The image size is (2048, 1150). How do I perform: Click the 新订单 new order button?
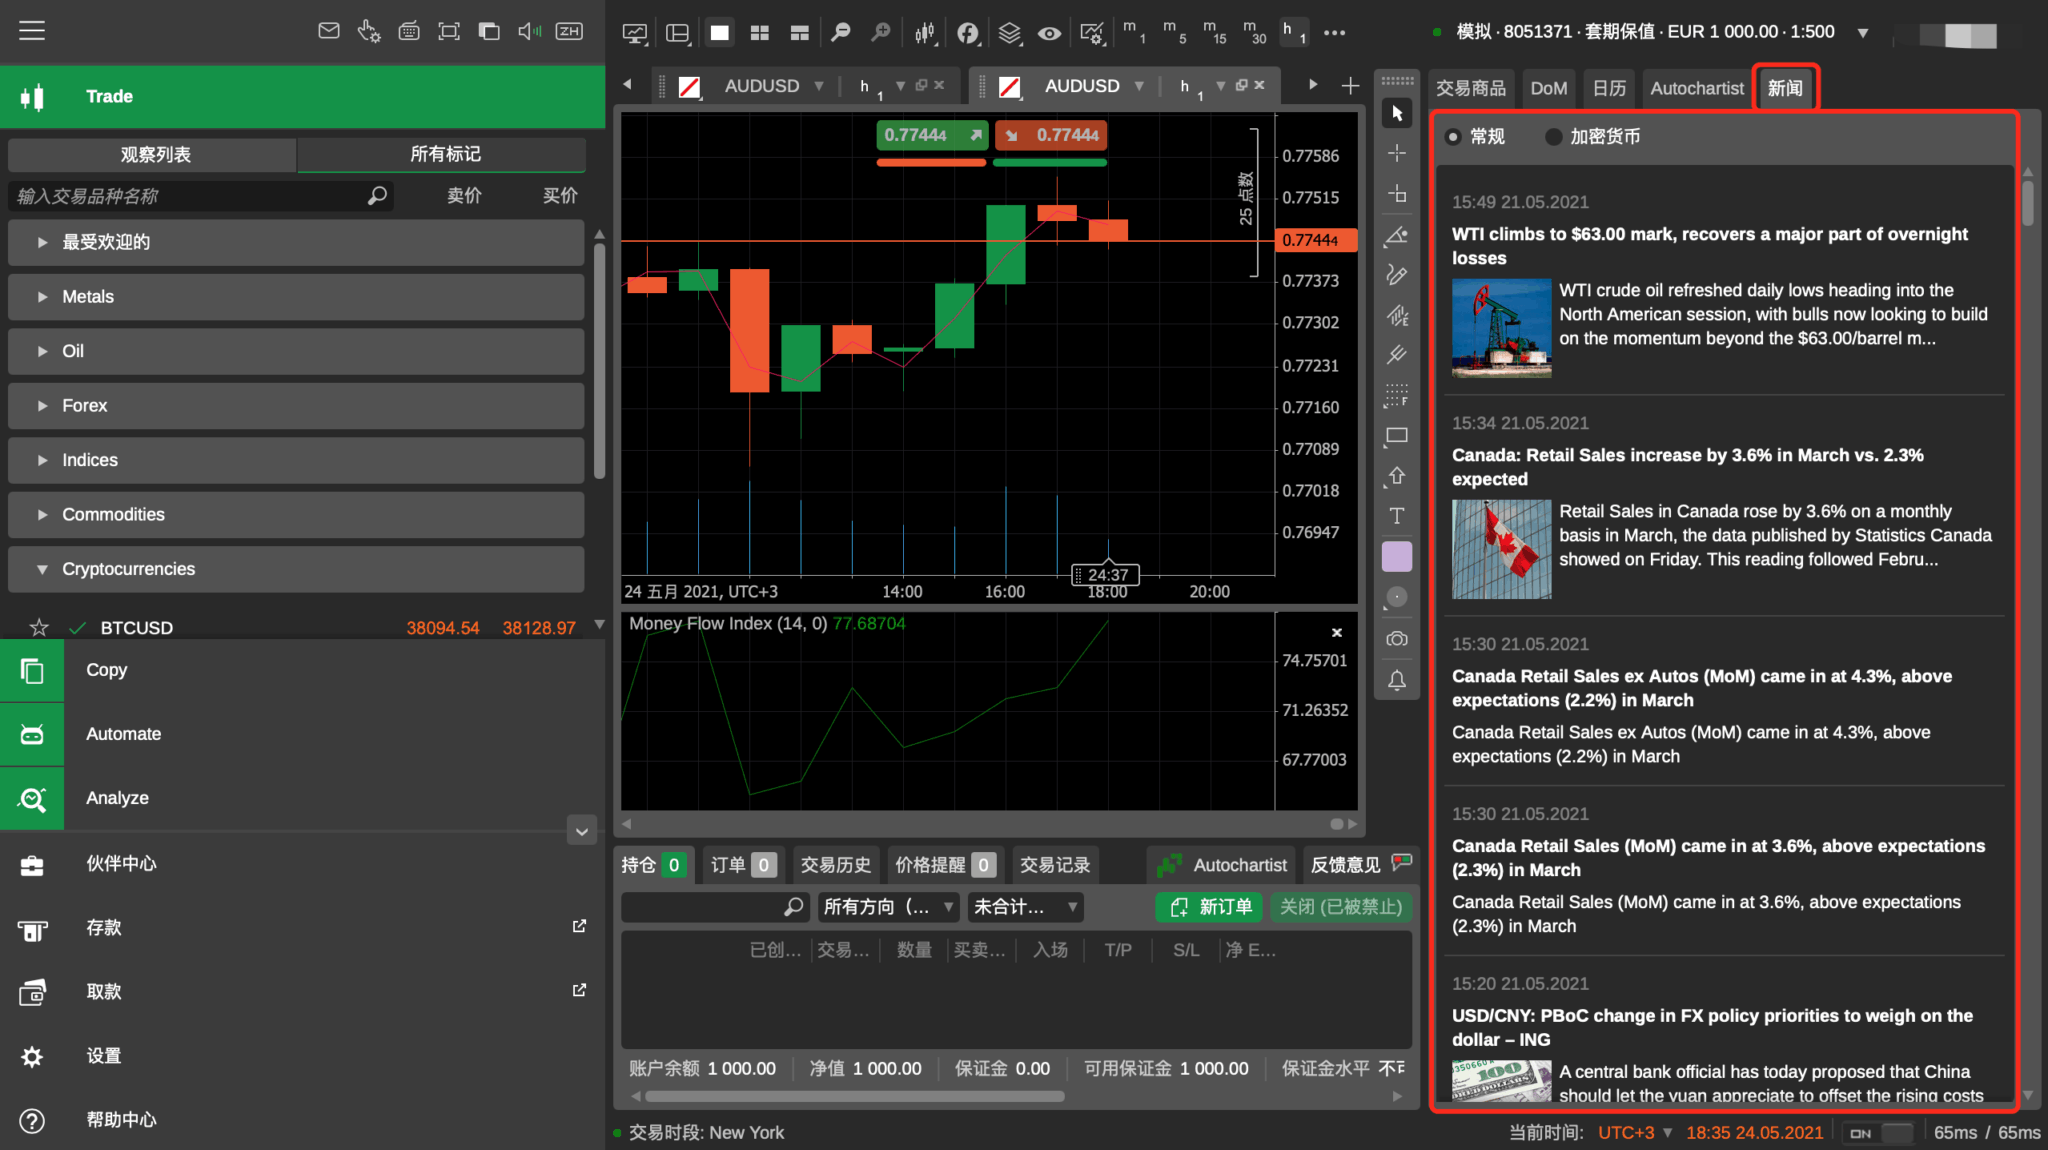click(x=1208, y=907)
